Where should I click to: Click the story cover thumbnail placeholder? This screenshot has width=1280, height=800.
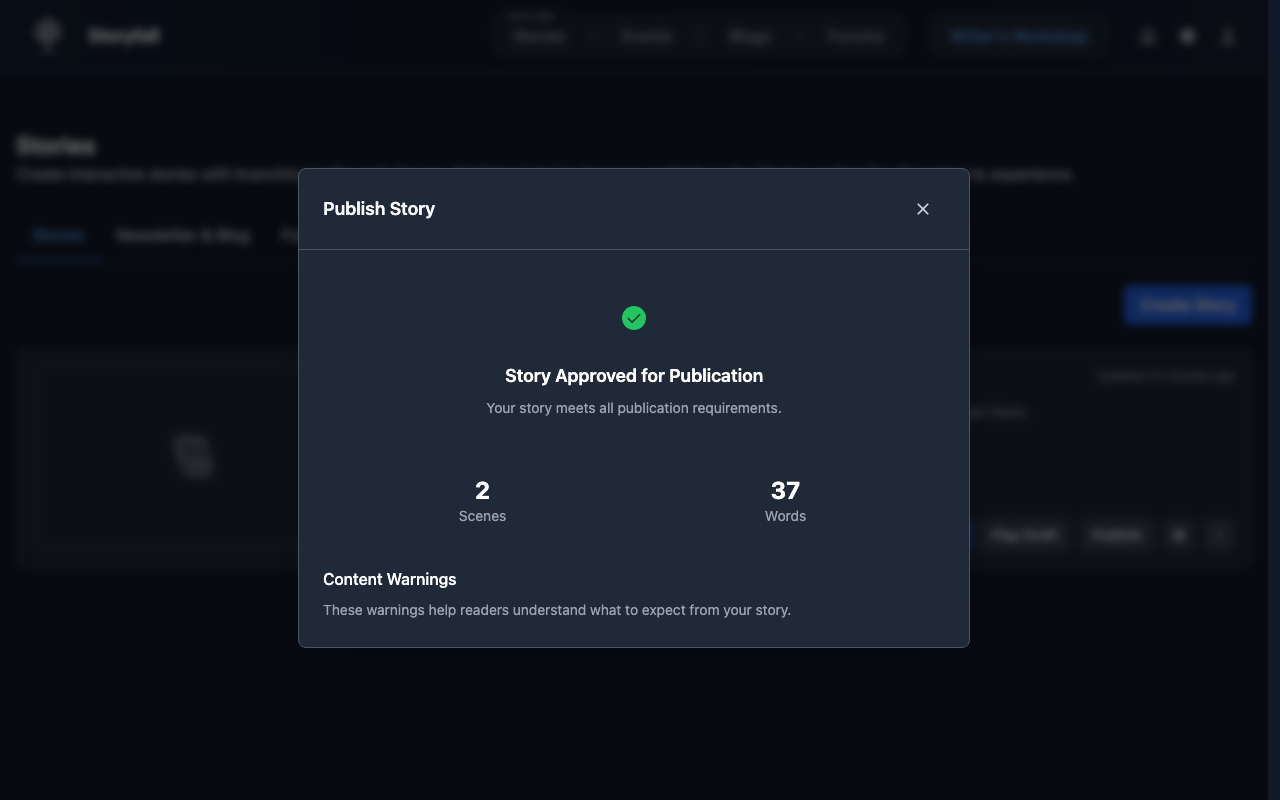pos(193,455)
